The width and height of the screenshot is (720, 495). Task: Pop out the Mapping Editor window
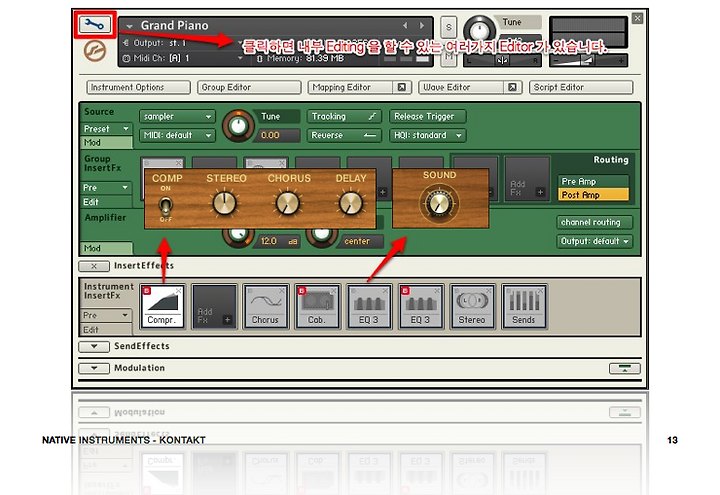click(402, 87)
